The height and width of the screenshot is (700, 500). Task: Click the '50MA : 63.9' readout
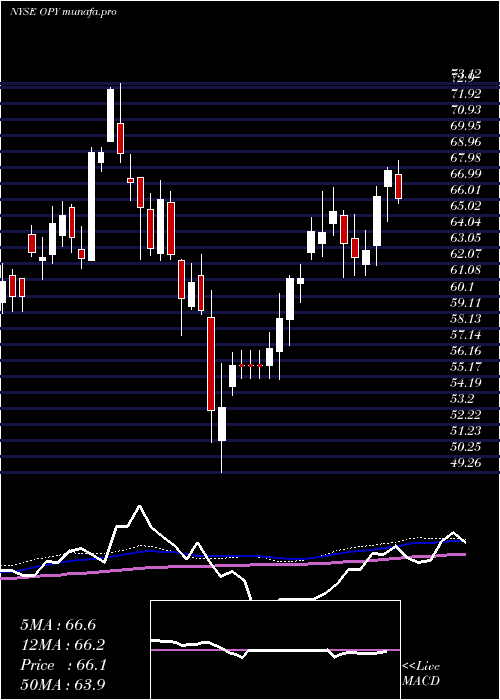coord(63,685)
